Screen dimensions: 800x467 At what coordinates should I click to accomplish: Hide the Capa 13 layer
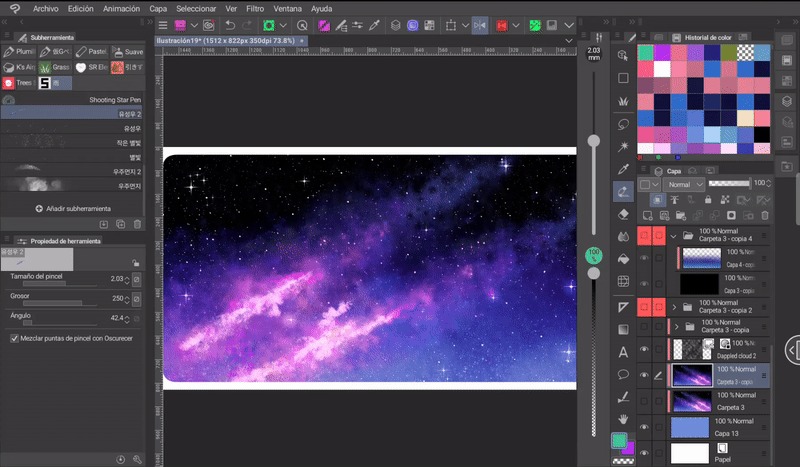coord(644,427)
